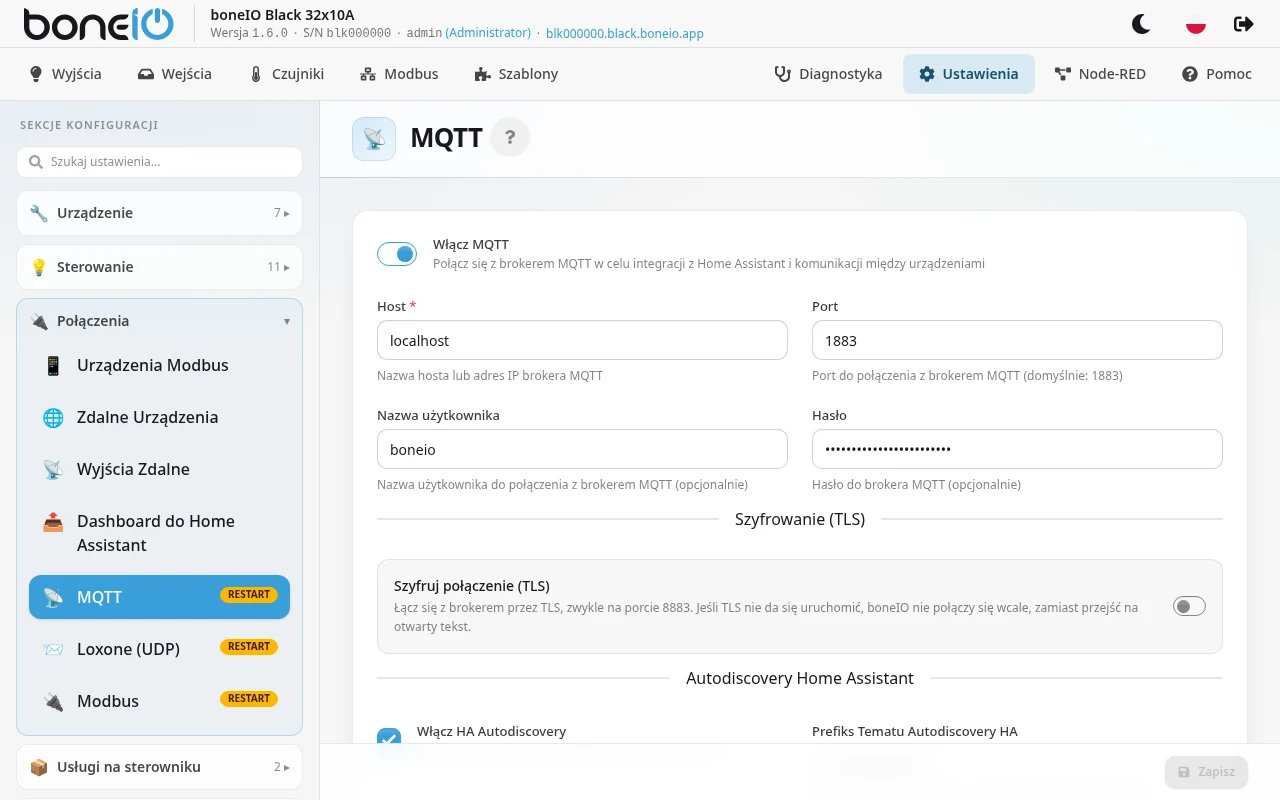Click the logout arrow icon
This screenshot has width=1280, height=800.
[x=1244, y=24]
